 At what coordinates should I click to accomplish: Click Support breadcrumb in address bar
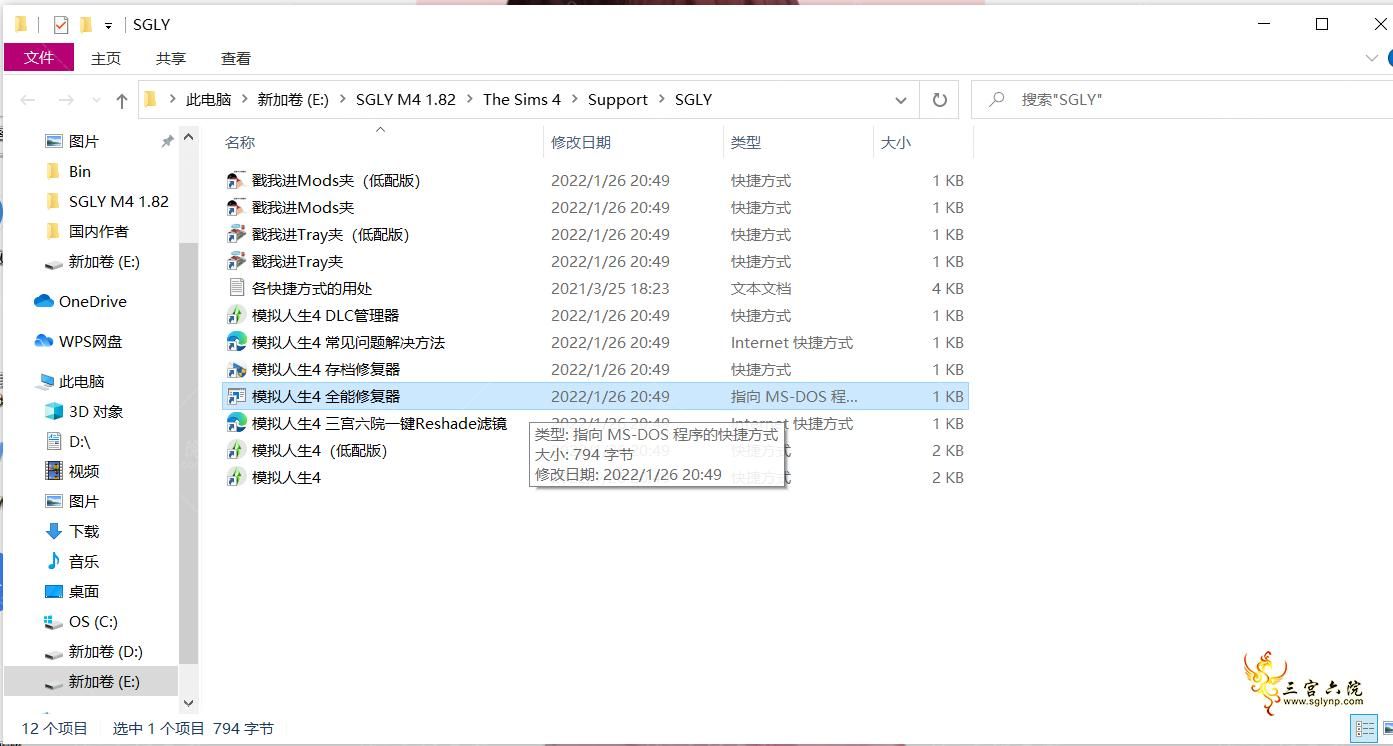click(618, 100)
